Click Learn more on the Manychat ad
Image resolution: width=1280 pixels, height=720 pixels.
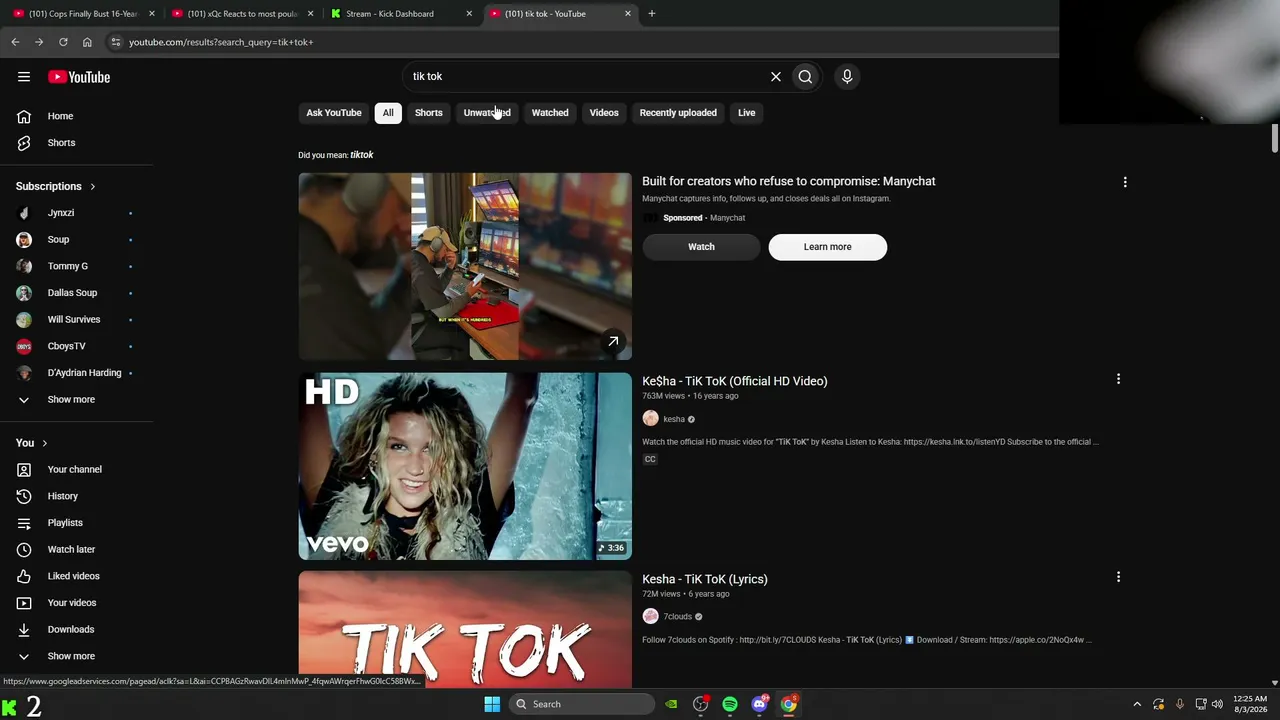[828, 247]
